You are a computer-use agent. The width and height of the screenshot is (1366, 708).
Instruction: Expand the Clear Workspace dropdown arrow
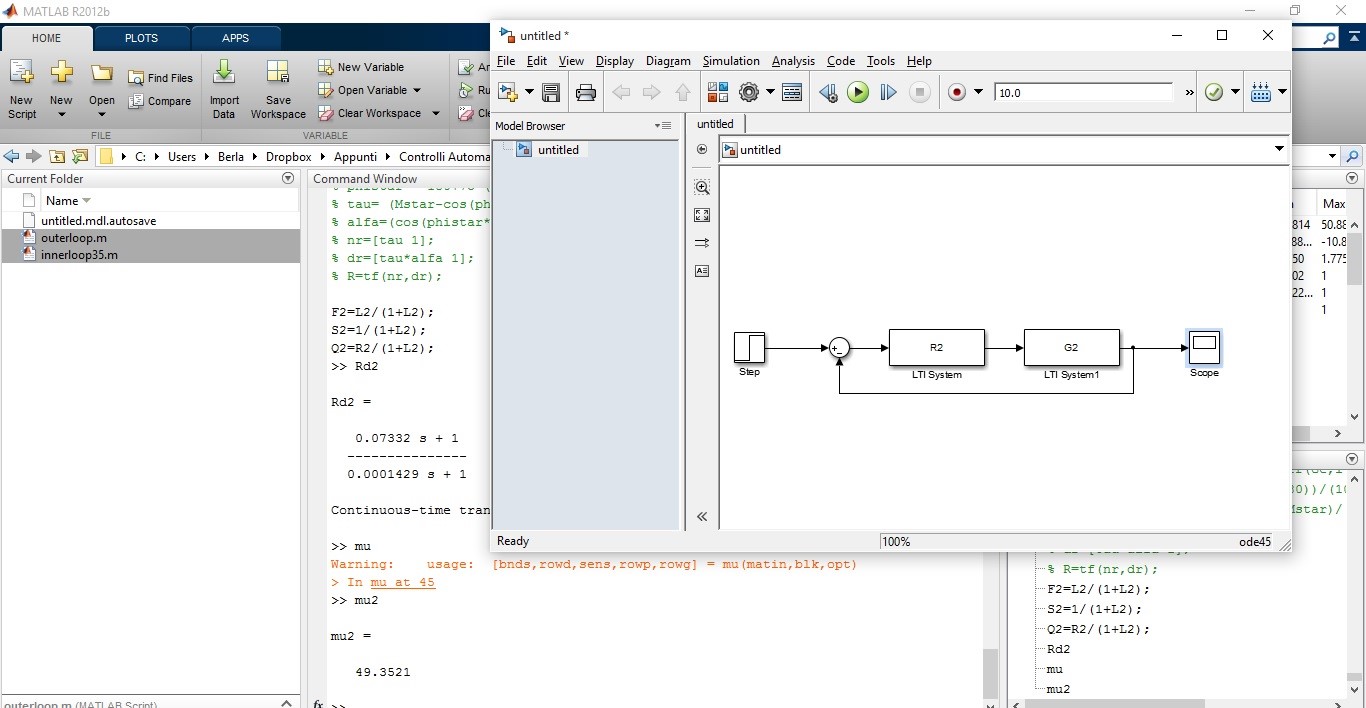point(436,114)
